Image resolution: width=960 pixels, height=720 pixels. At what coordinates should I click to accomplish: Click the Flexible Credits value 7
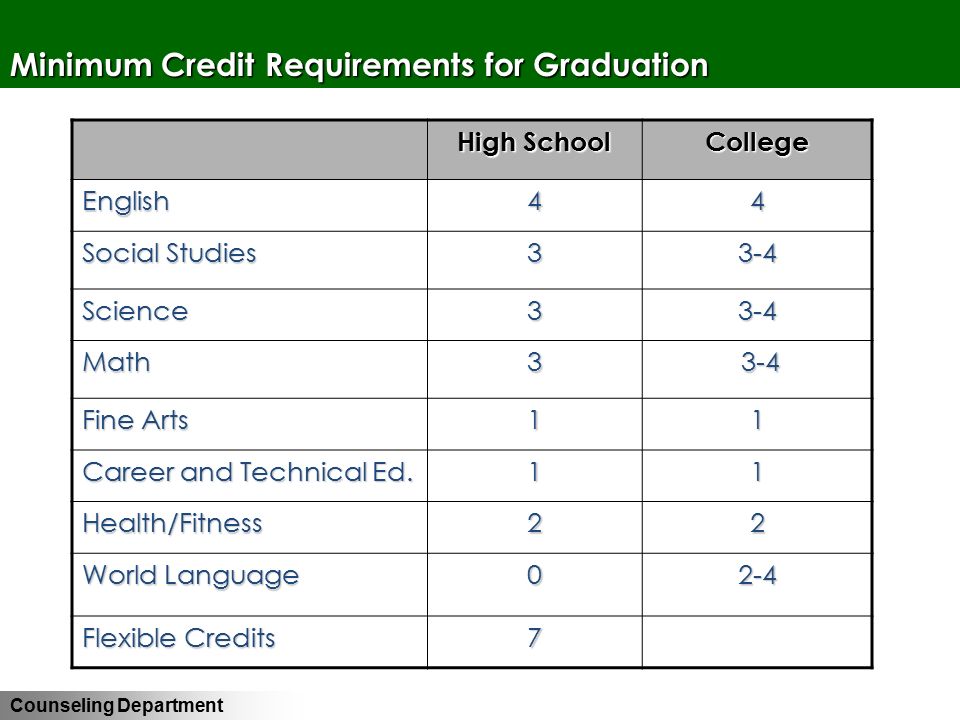(x=534, y=638)
